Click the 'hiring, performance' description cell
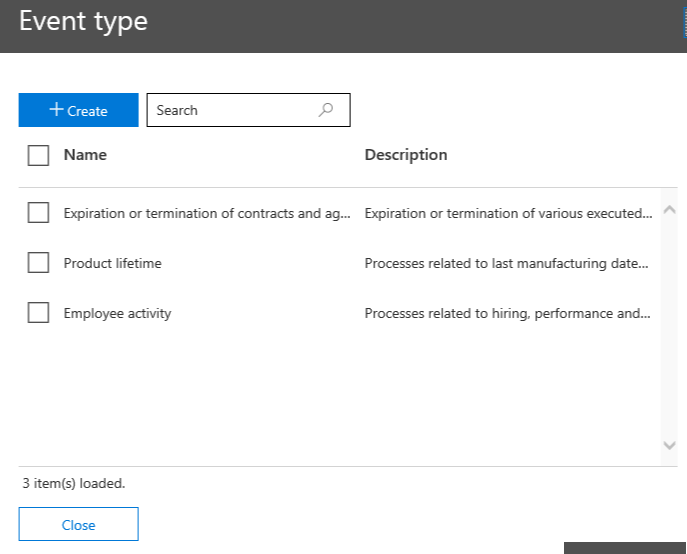The image size is (687, 554). click(508, 313)
